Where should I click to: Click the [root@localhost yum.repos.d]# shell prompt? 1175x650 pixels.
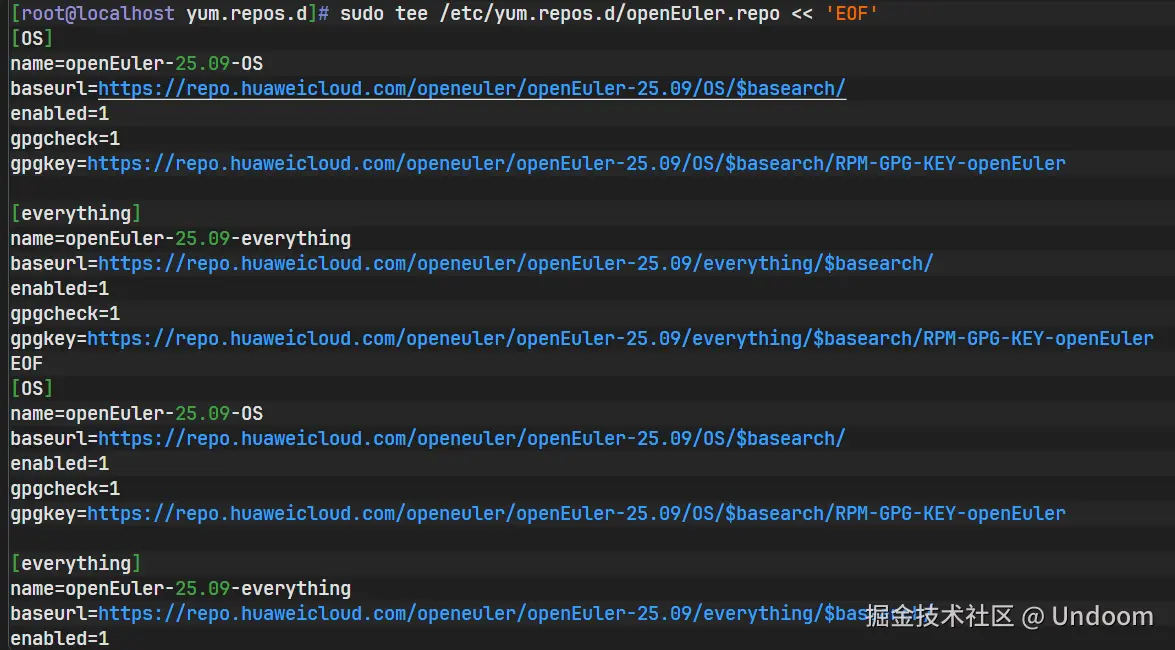169,13
